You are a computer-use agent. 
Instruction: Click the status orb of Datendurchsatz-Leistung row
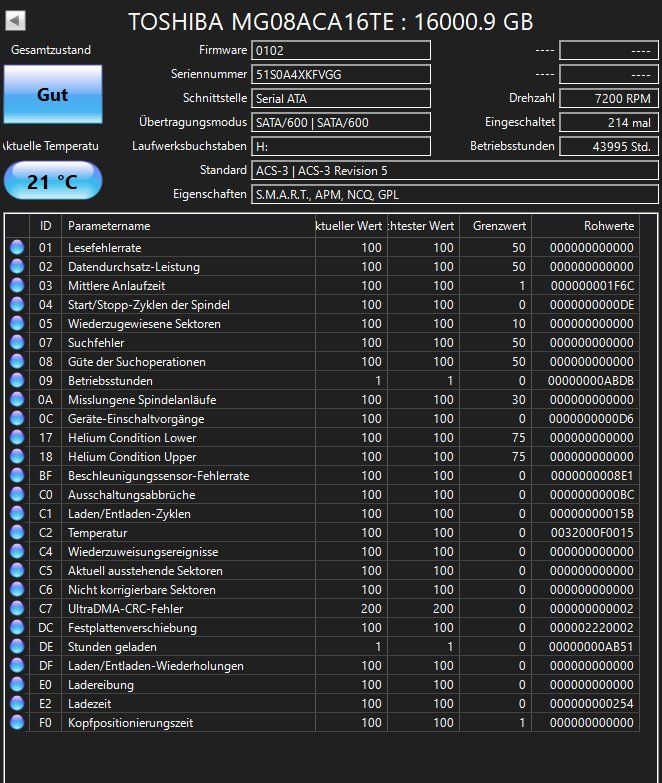[x=17, y=266]
